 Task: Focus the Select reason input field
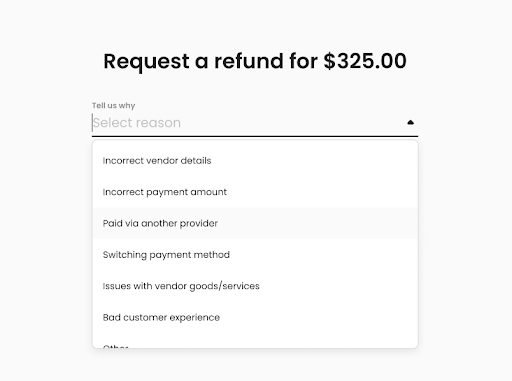pos(255,123)
